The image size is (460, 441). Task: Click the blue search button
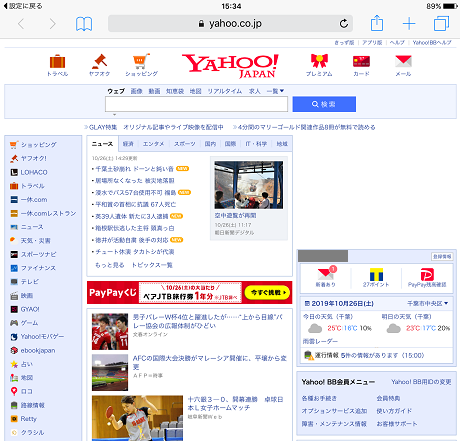[324, 104]
